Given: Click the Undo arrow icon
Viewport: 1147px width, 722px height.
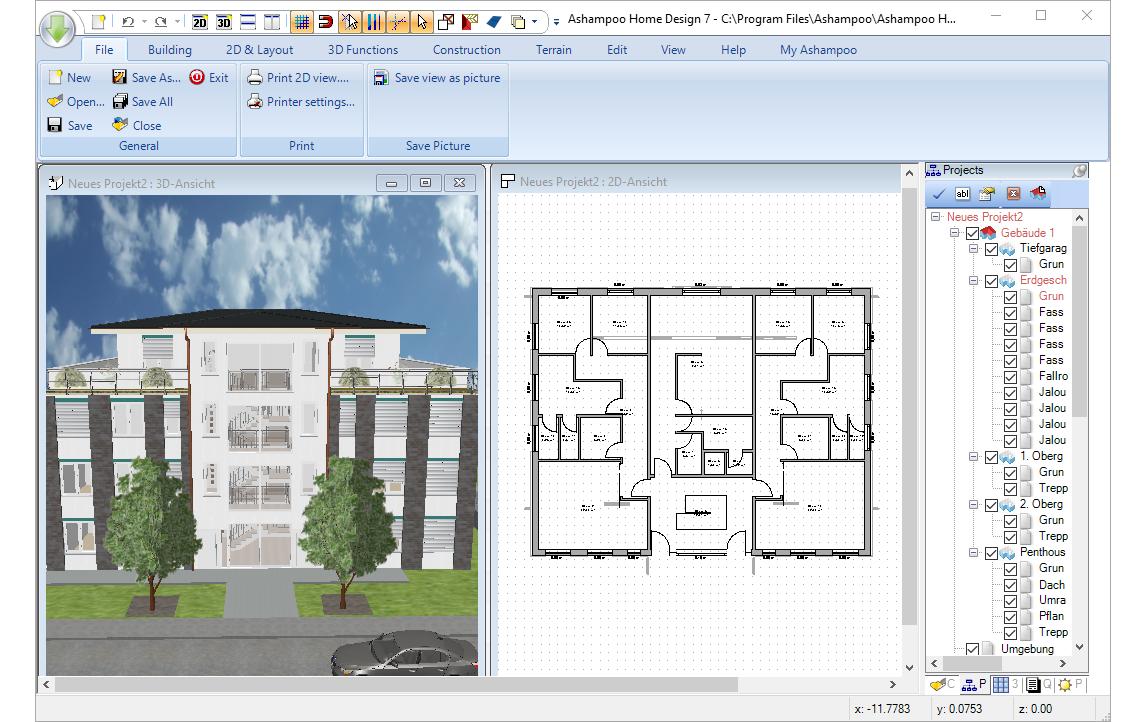Looking at the screenshot, I should click(127, 21).
